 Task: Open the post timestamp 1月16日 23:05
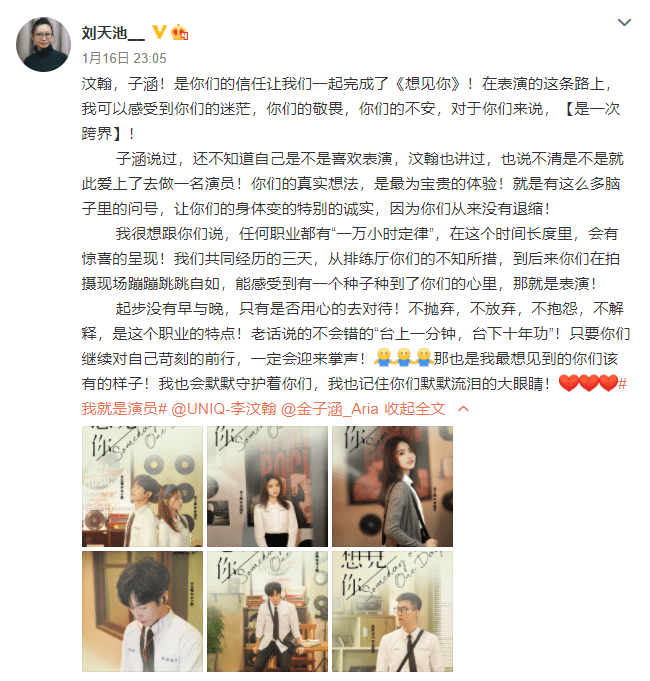[124, 58]
